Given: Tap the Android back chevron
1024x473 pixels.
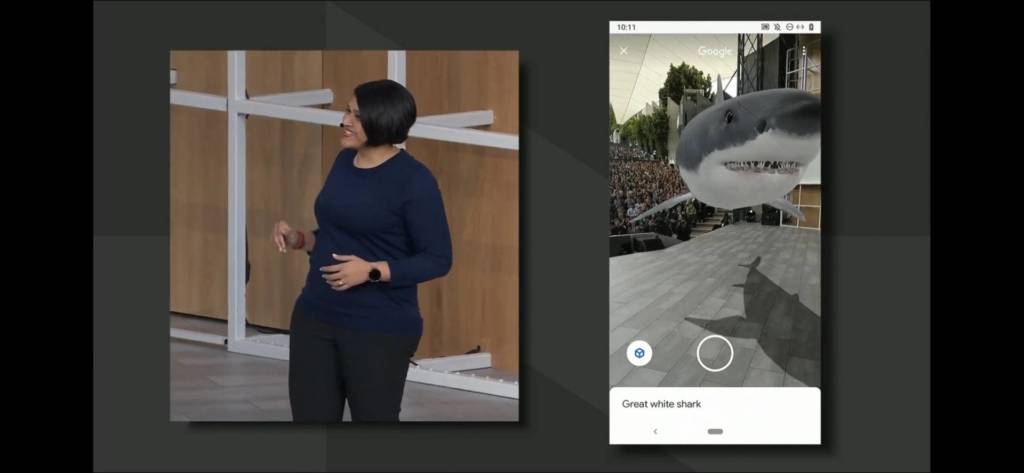Looking at the screenshot, I should click(655, 431).
